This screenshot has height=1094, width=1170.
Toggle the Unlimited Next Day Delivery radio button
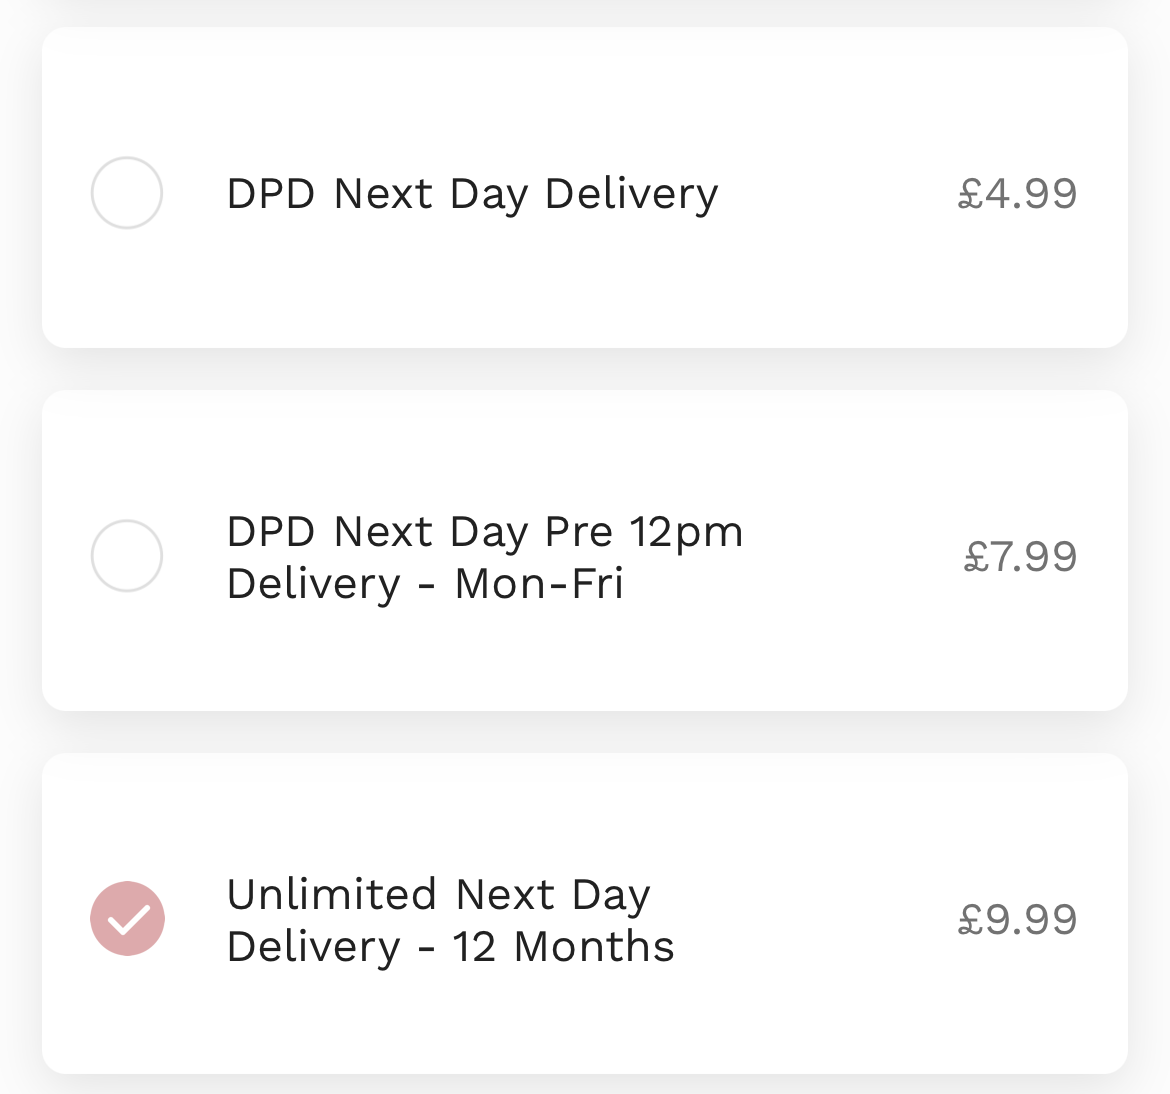point(127,919)
